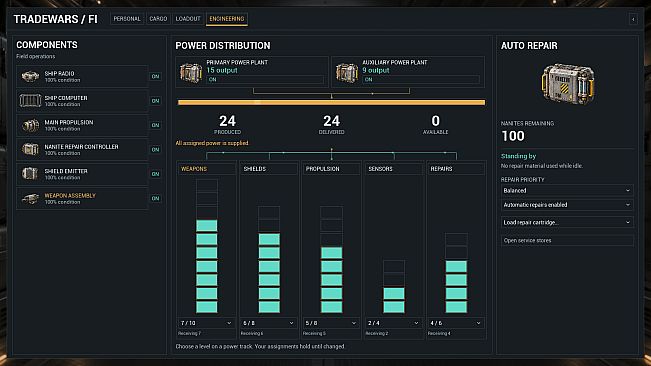Select the Ship Computer component row
The width and height of the screenshot is (651, 366).
coord(82,101)
